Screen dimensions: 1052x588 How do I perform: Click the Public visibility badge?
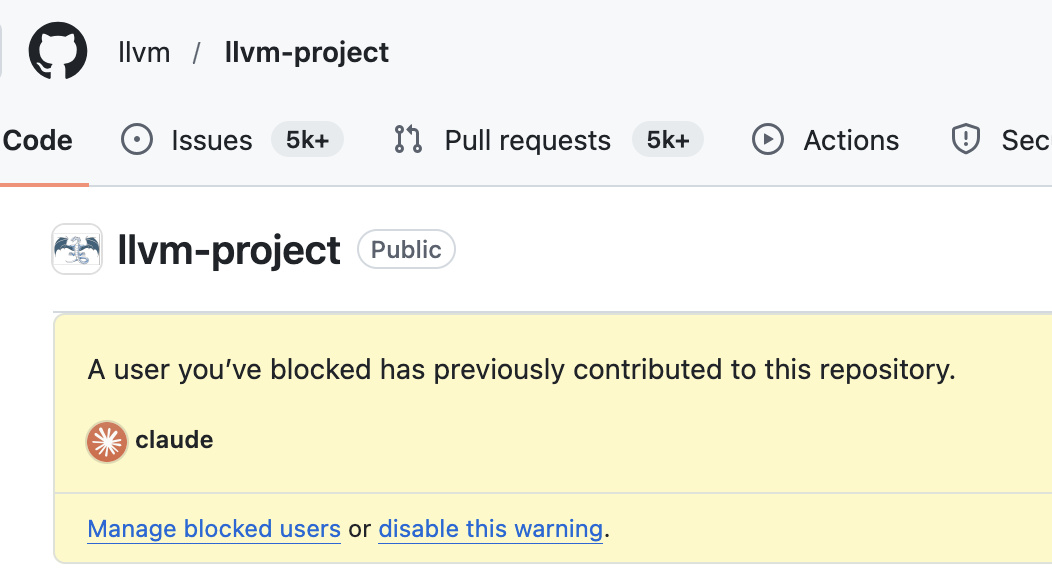click(x=406, y=249)
